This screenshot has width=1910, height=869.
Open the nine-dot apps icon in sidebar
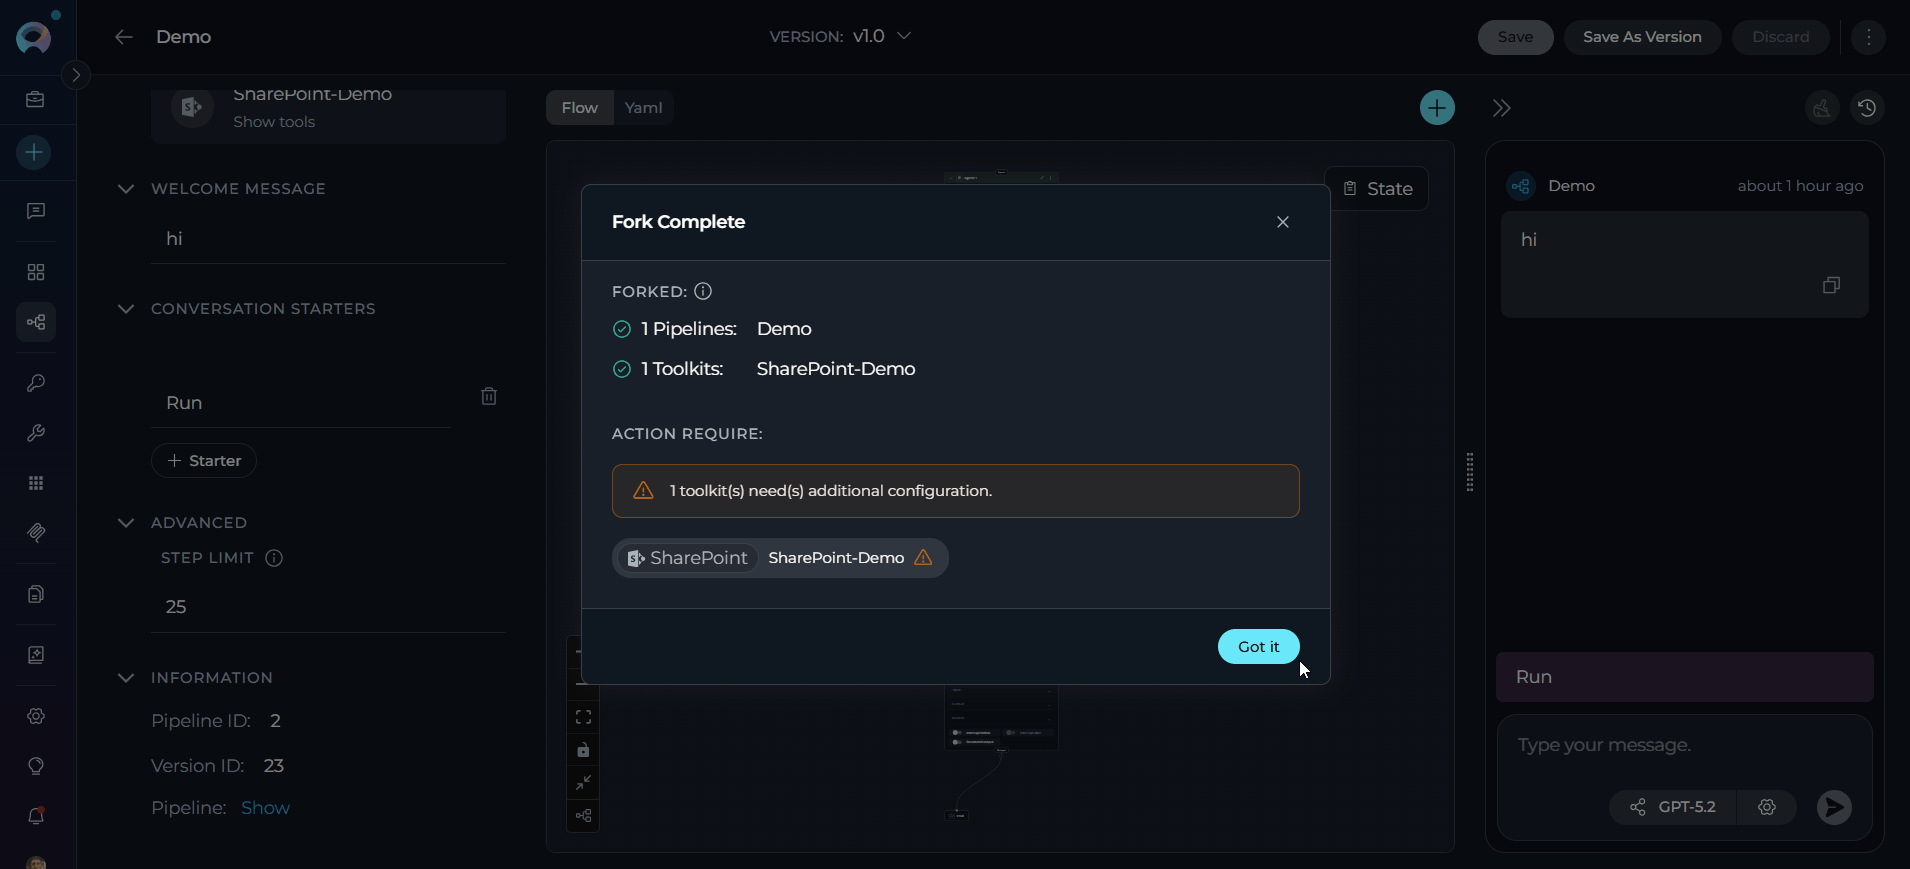click(x=36, y=483)
